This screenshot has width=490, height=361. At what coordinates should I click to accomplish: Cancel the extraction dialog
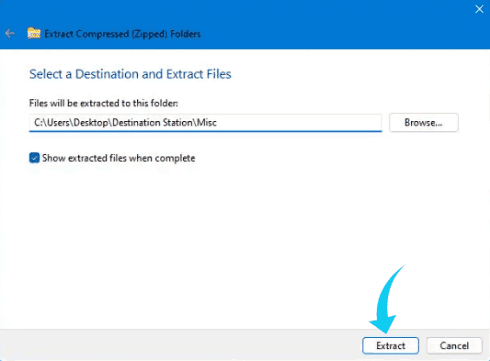pyautogui.click(x=454, y=346)
